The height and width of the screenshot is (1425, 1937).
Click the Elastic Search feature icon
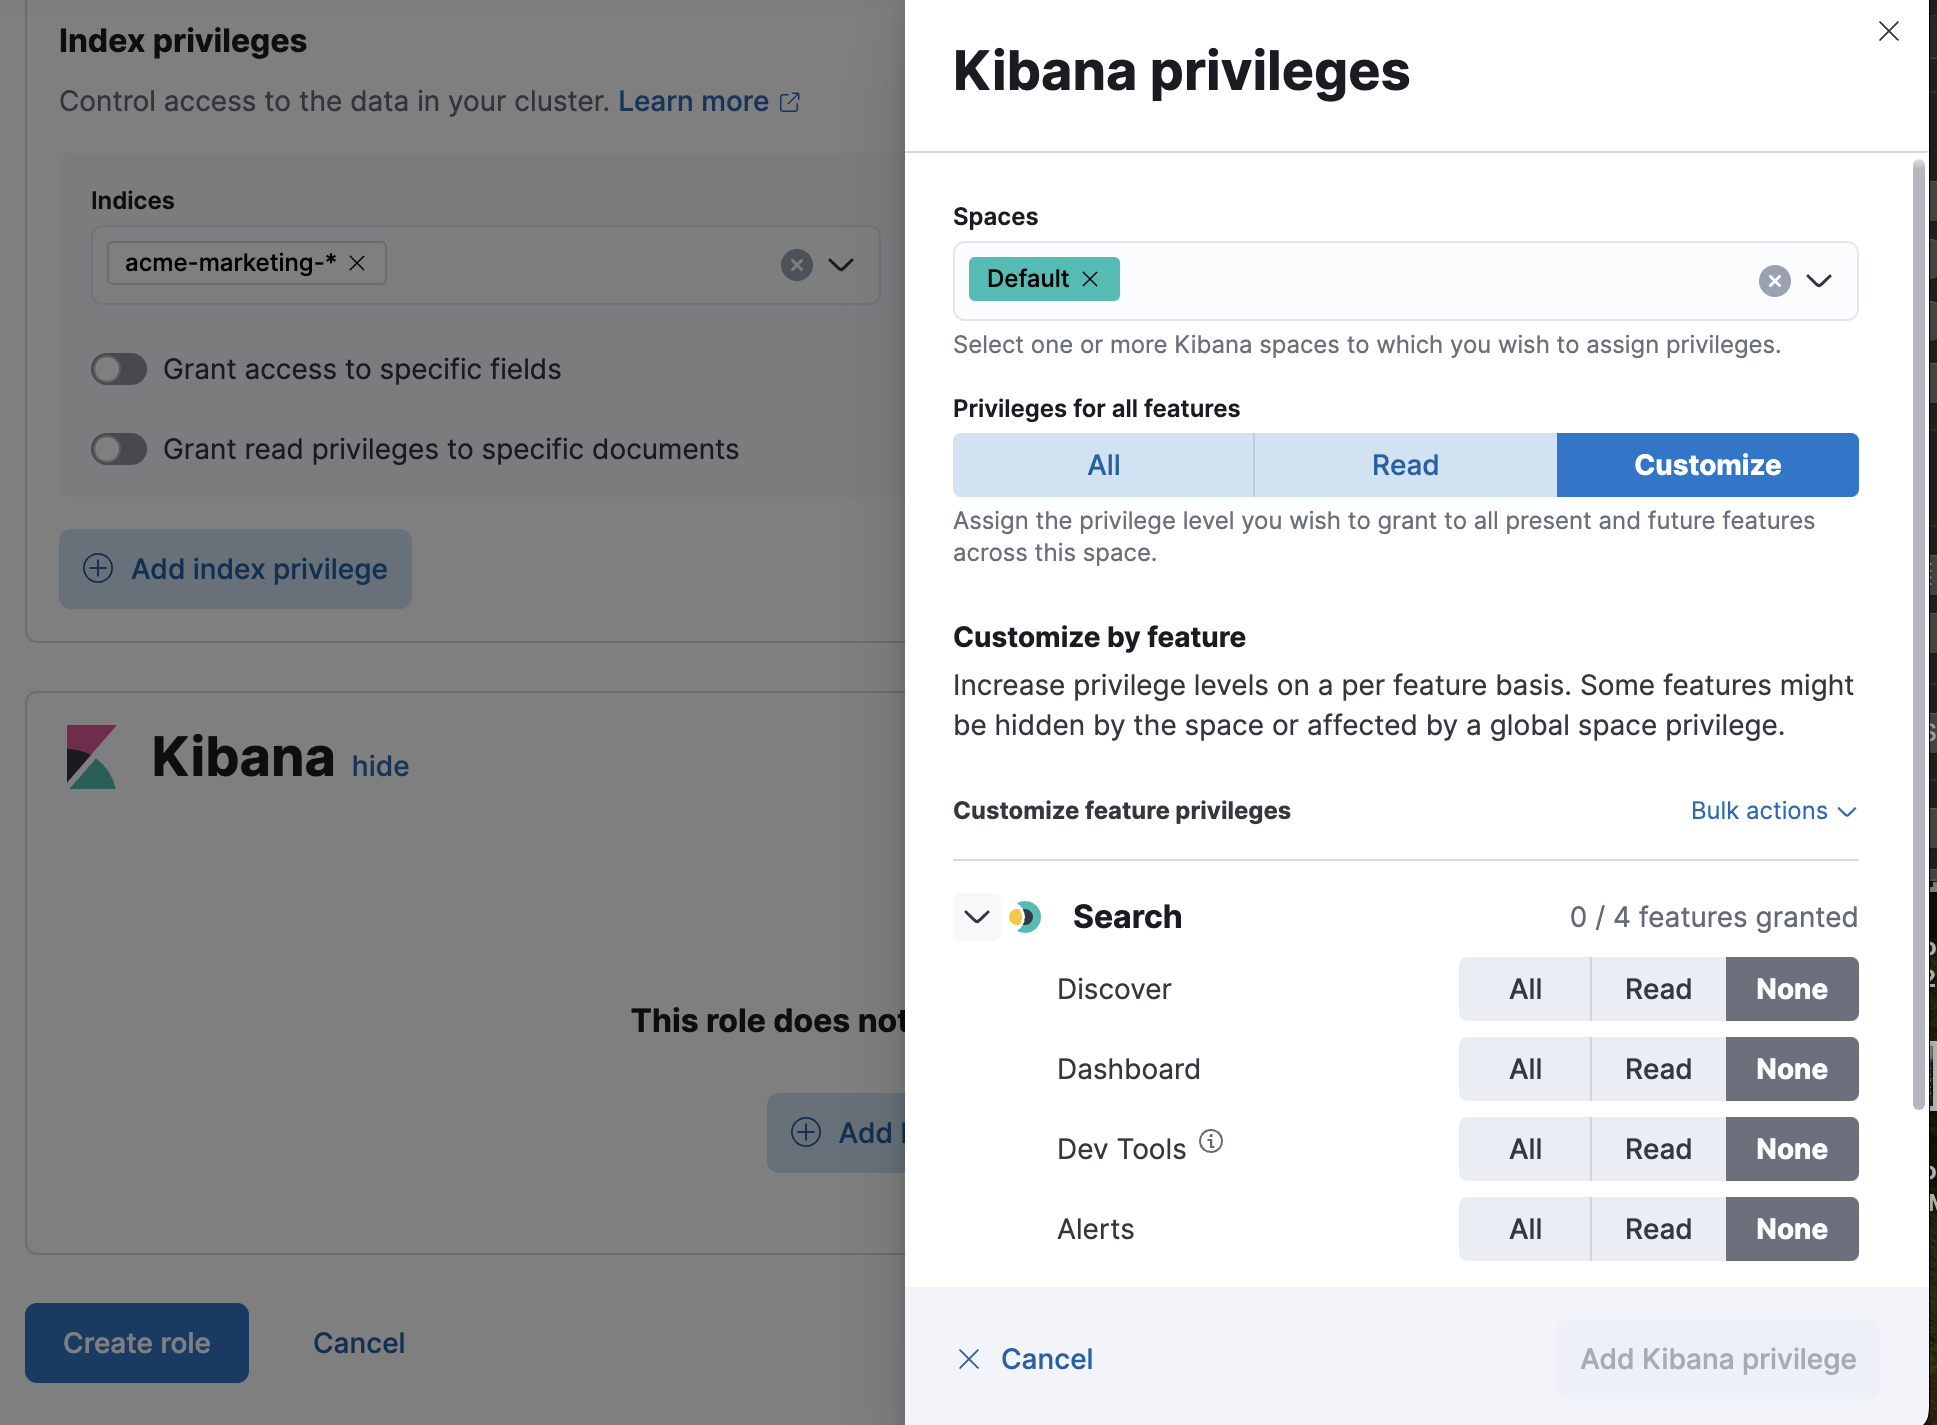[1027, 915]
